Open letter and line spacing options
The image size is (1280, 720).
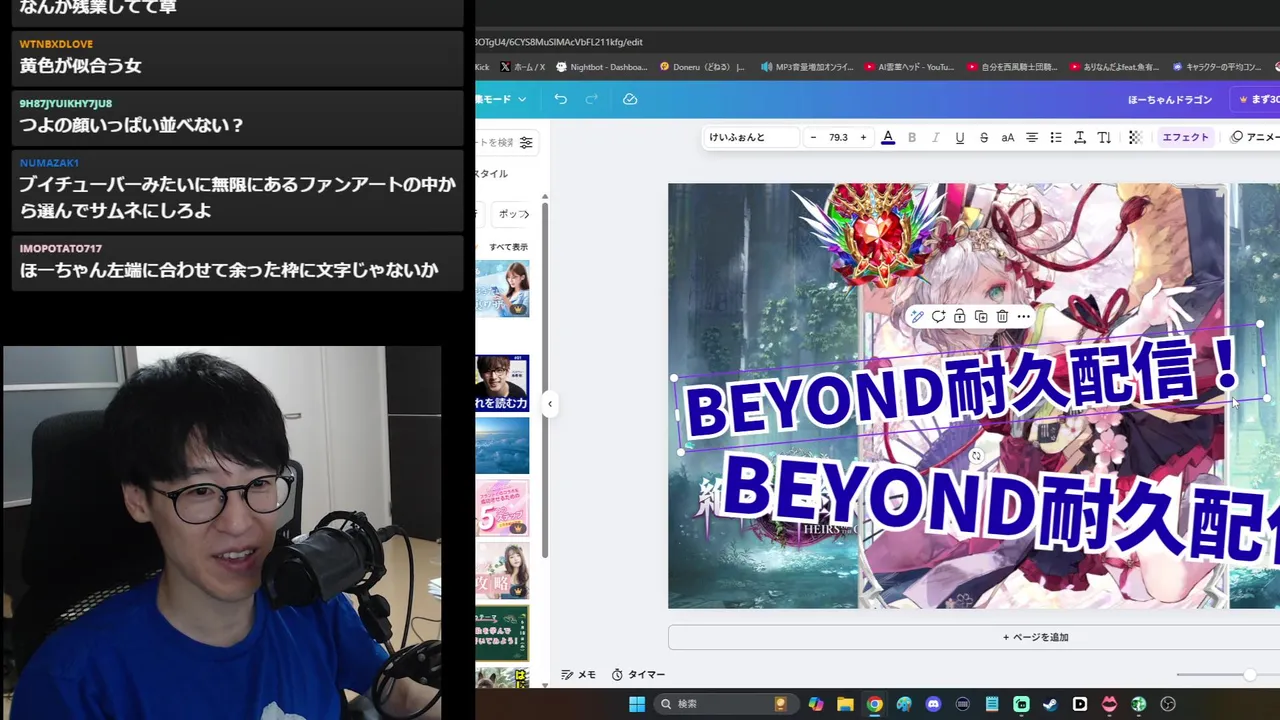tap(1080, 137)
